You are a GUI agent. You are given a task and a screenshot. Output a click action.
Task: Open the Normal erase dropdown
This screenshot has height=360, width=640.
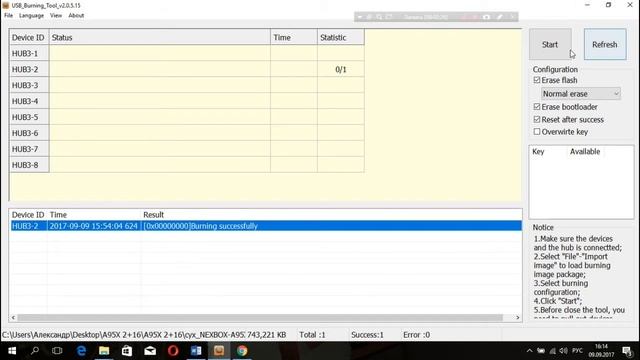580,94
